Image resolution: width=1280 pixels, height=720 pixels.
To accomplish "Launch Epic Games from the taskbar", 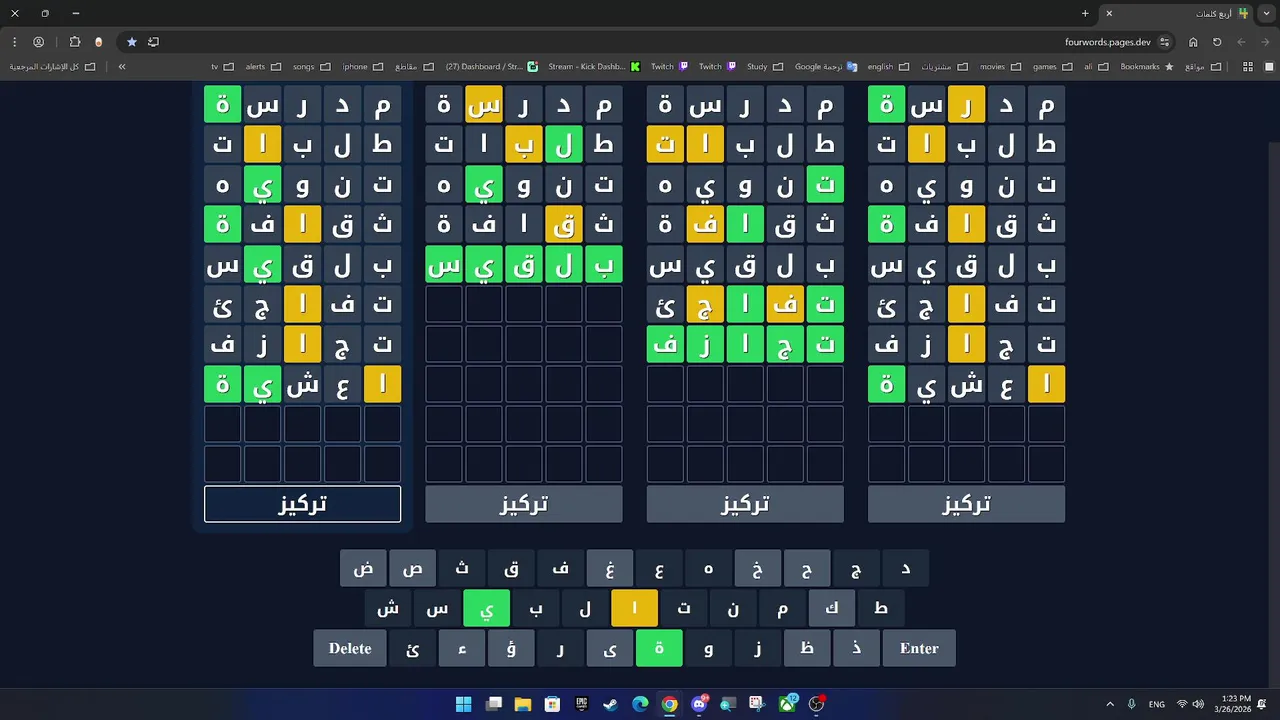I will pos(581,704).
